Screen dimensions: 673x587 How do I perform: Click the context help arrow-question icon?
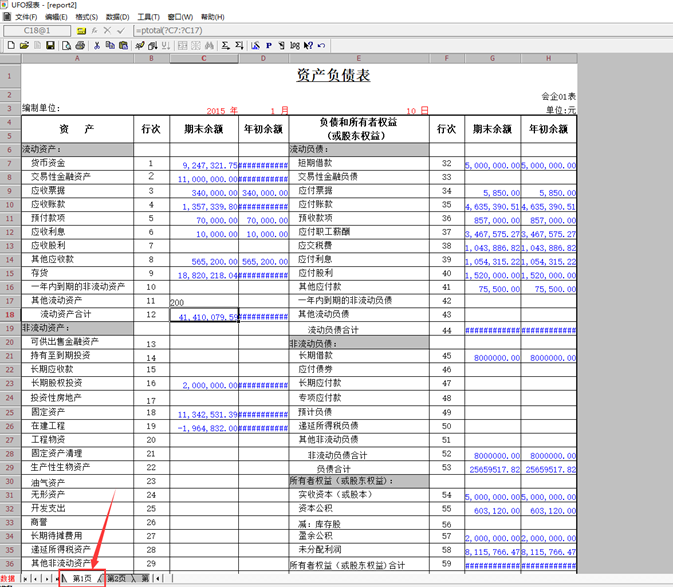click(308, 45)
